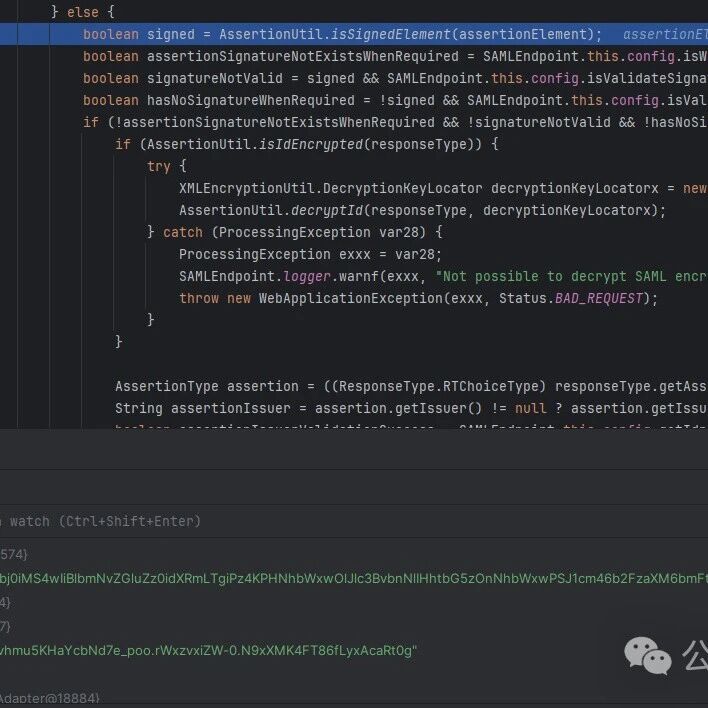
Task: Click XMLEncryptionUtil.DecryptionKeyLocator type name
Action: click(x=331, y=188)
